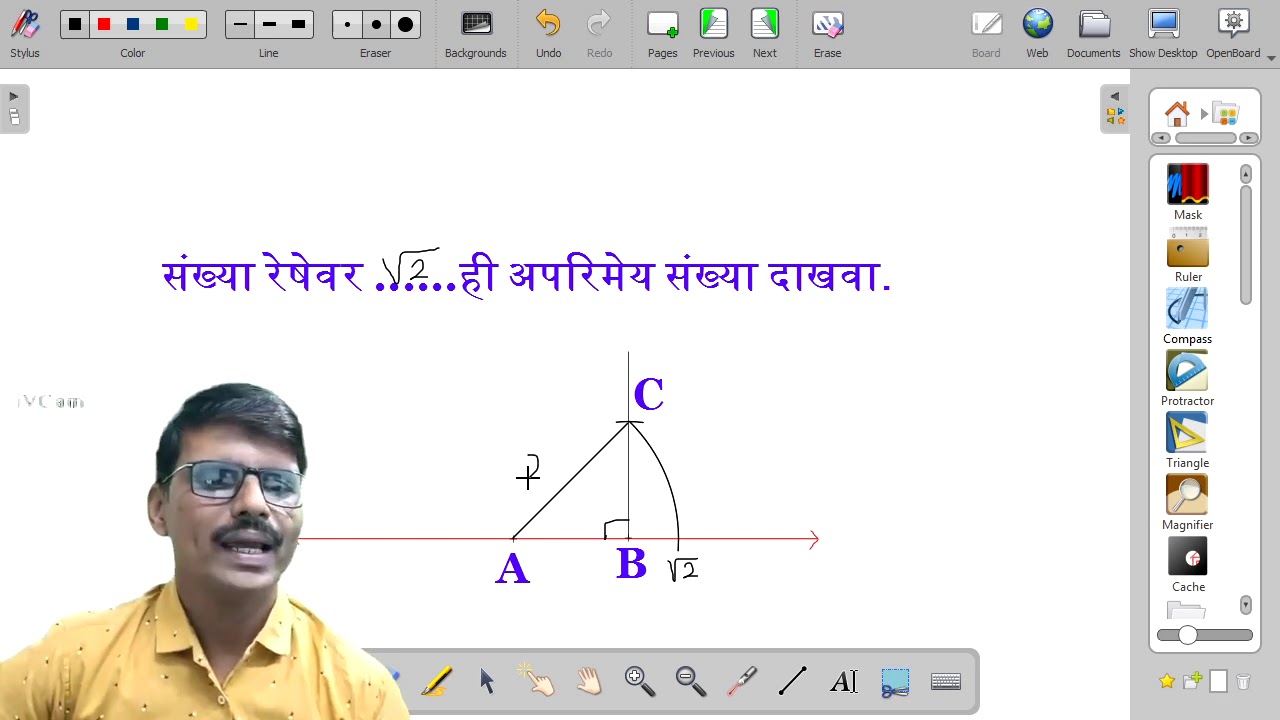Expand the left page thumbnails panel
Image resolution: width=1280 pixels, height=720 pixels.
point(14,108)
